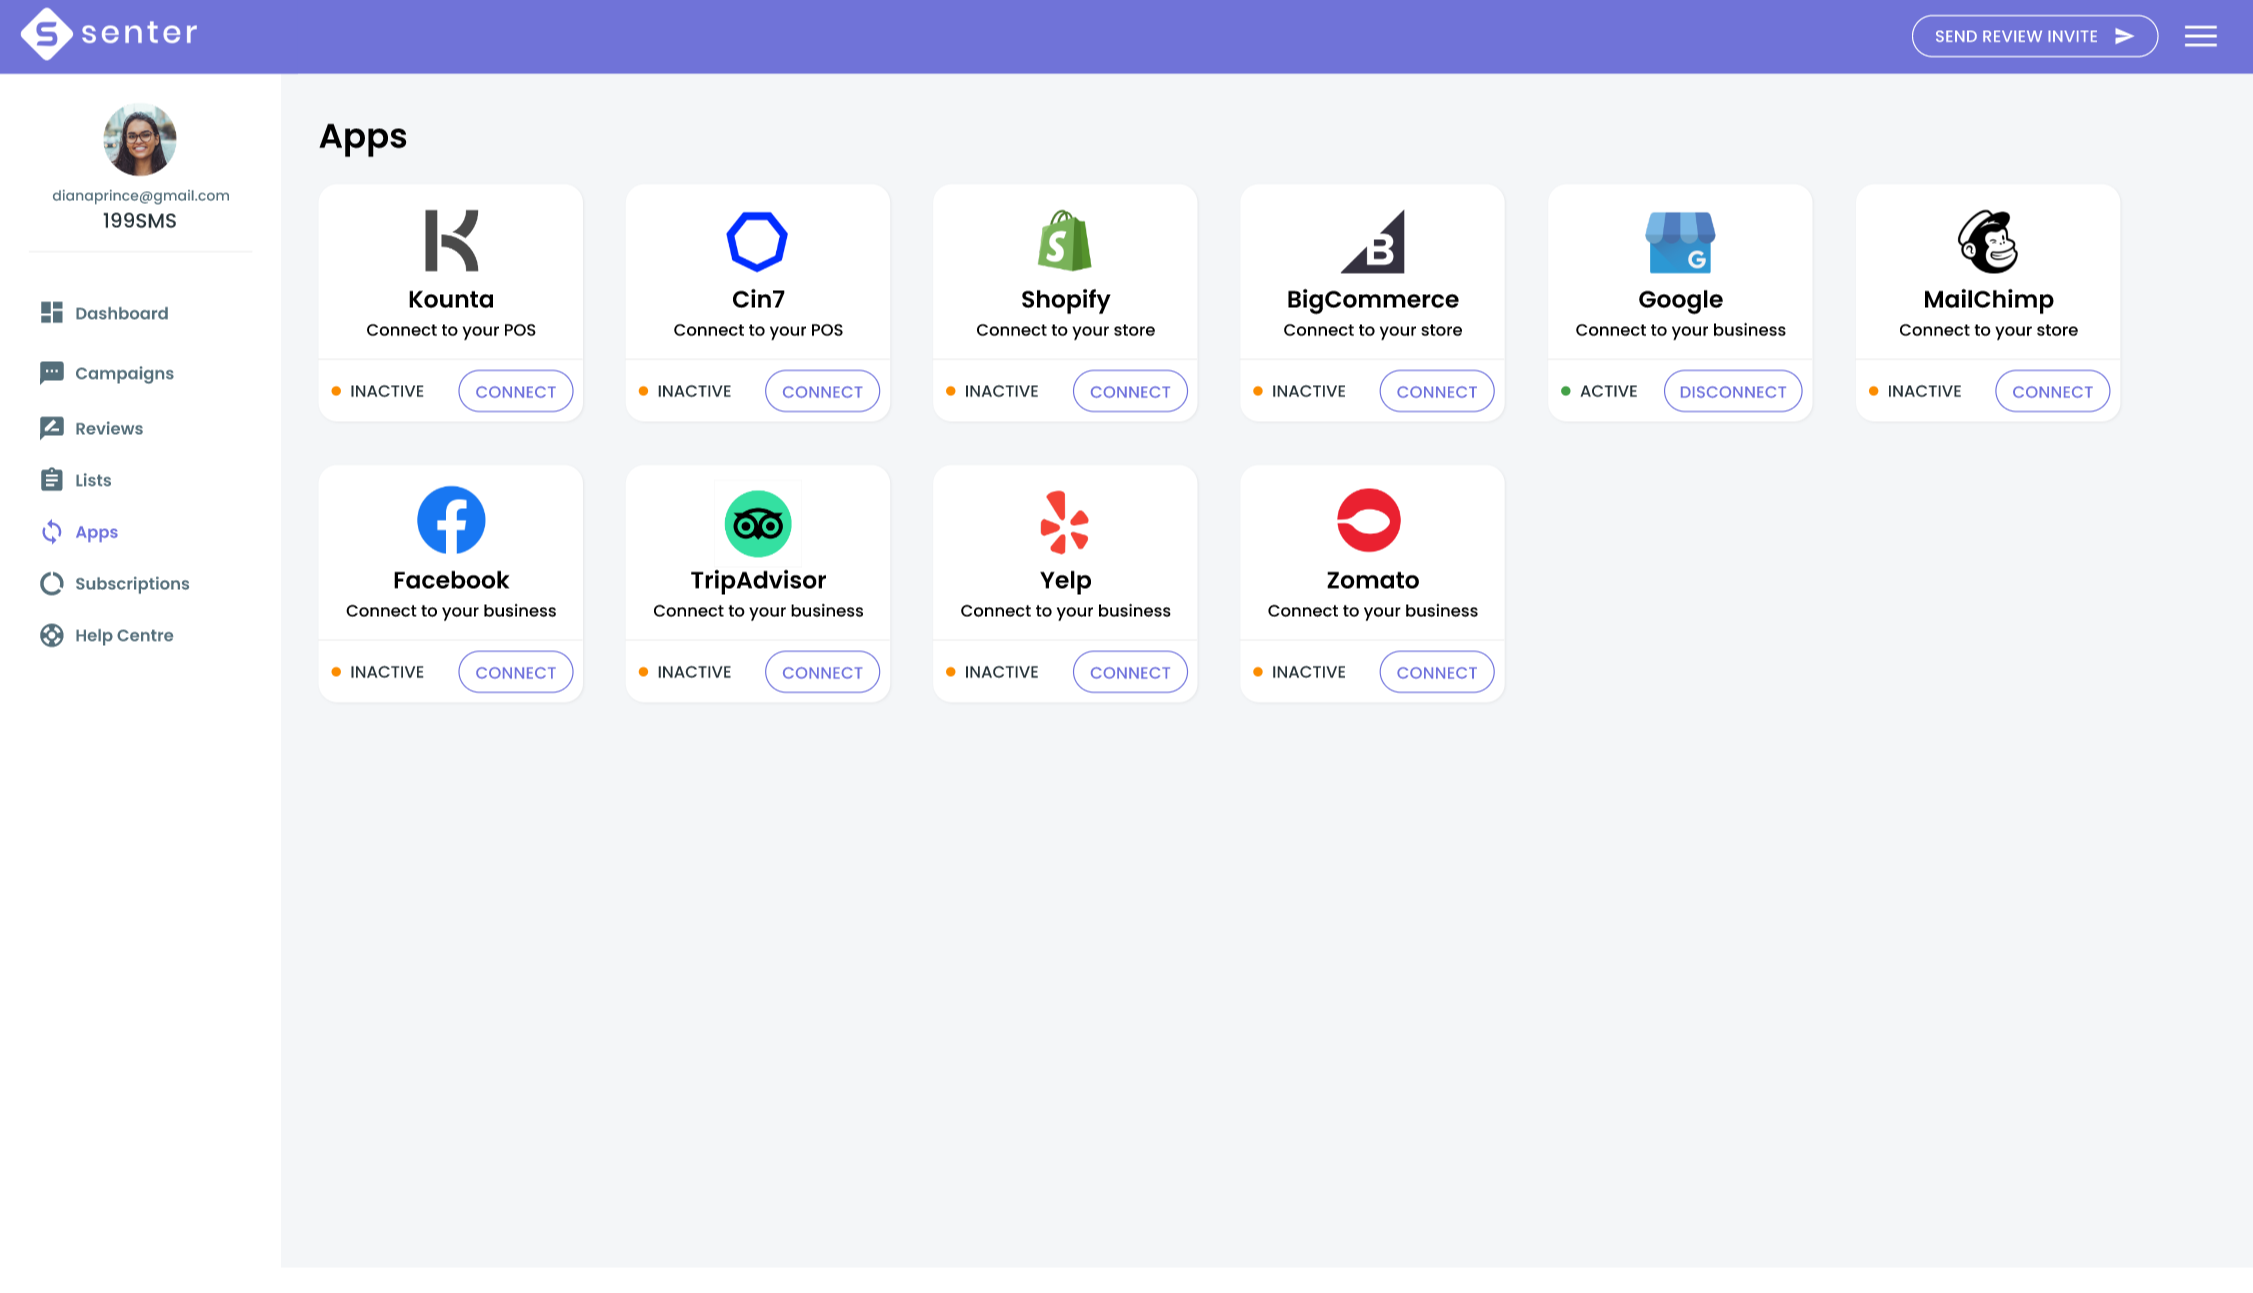2253x1293 pixels.
Task: Click the Reviews sidebar icon
Action: click(51, 427)
